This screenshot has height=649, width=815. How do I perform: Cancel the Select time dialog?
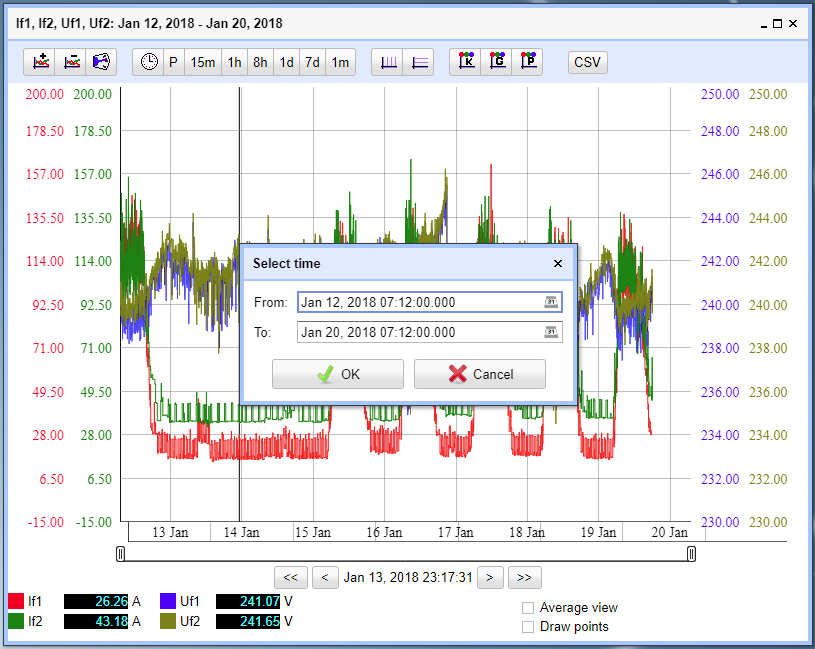pyautogui.click(x=480, y=374)
